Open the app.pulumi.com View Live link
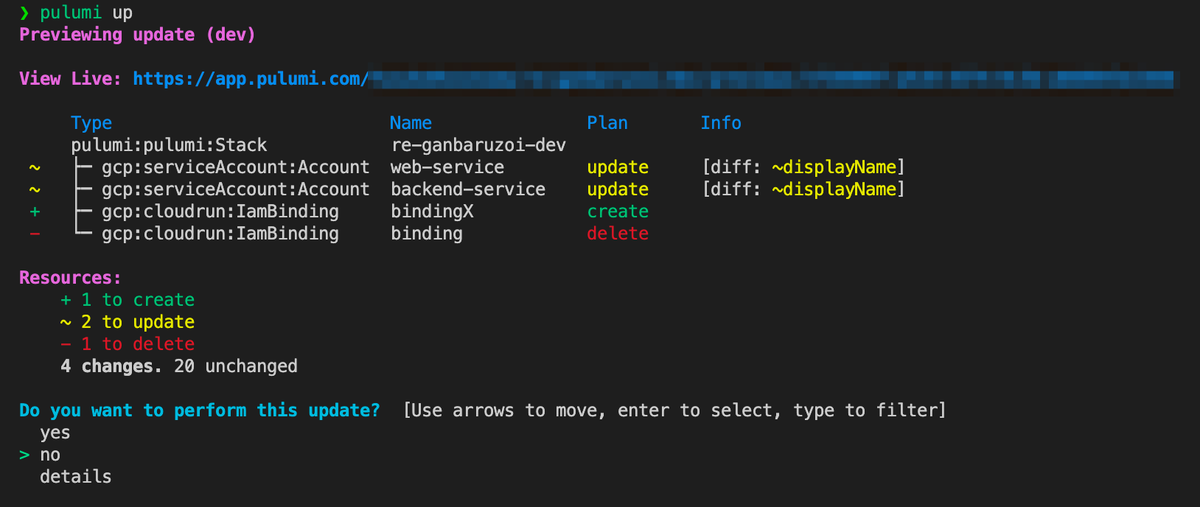Viewport: 1200px width, 507px height. click(x=252, y=78)
